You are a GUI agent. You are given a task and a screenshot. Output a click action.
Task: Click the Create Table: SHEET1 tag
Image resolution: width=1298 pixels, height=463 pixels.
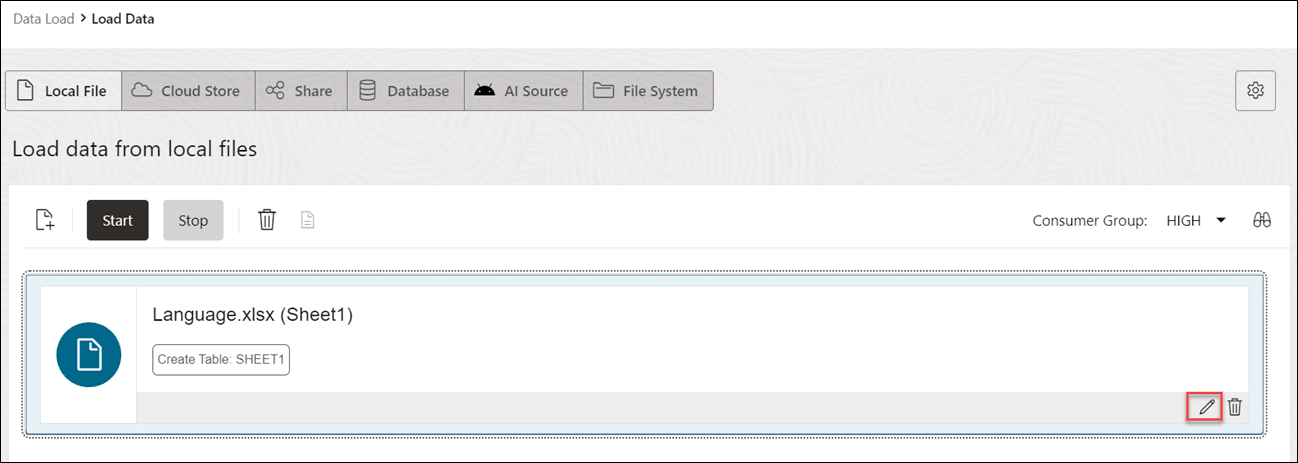pyautogui.click(x=221, y=360)
